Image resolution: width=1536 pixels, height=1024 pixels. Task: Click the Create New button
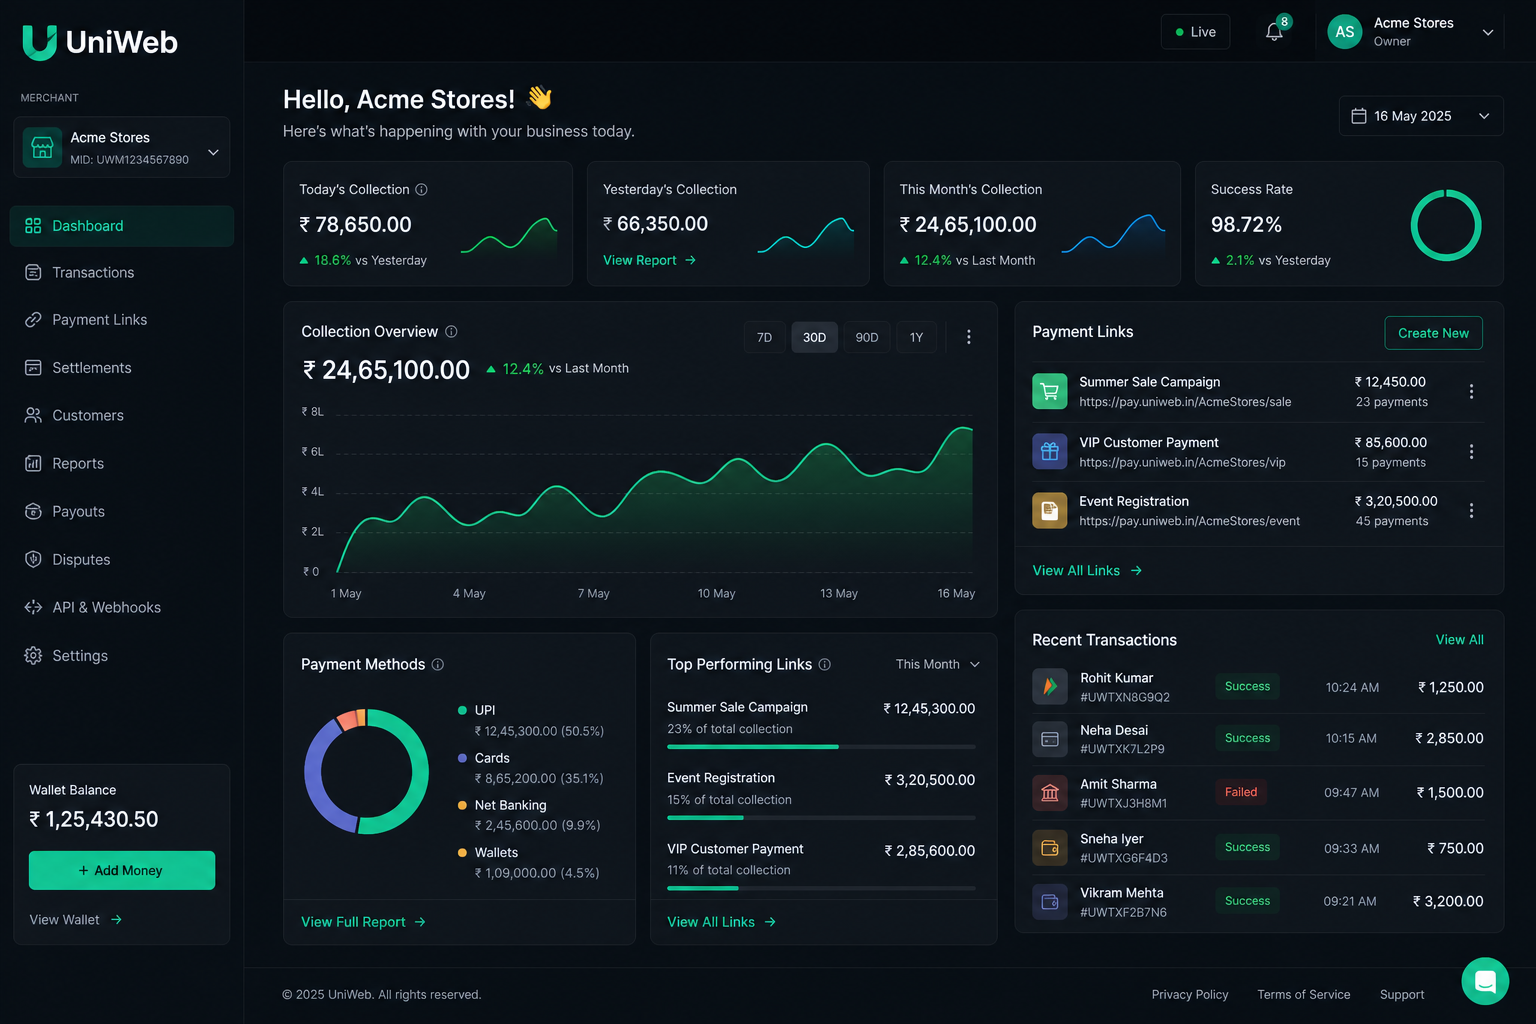point(1433,333)
